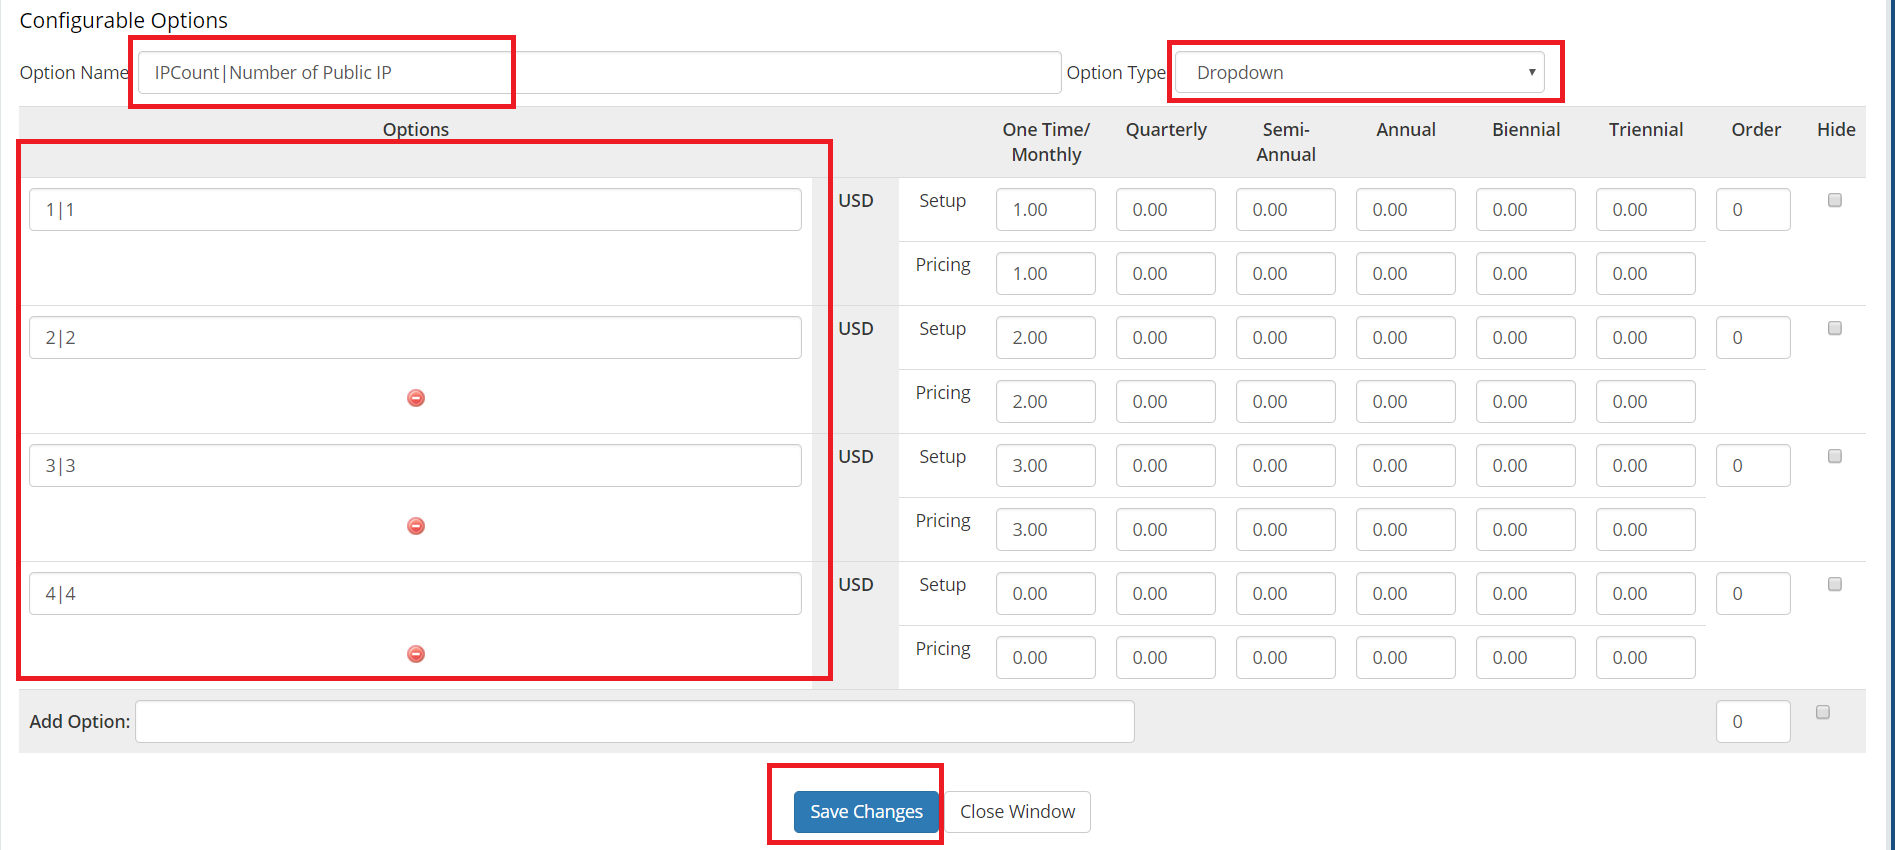Edit 2|2 Setup Semi-Annual field

(1286, 338)
